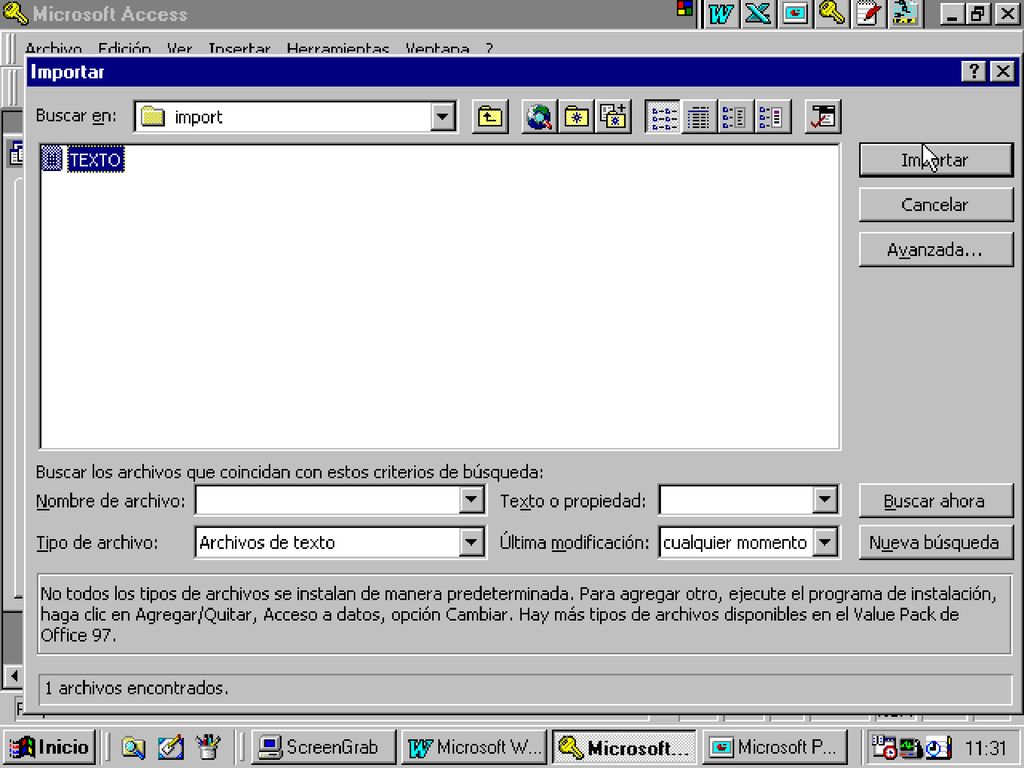Click the Importar button

936,160
